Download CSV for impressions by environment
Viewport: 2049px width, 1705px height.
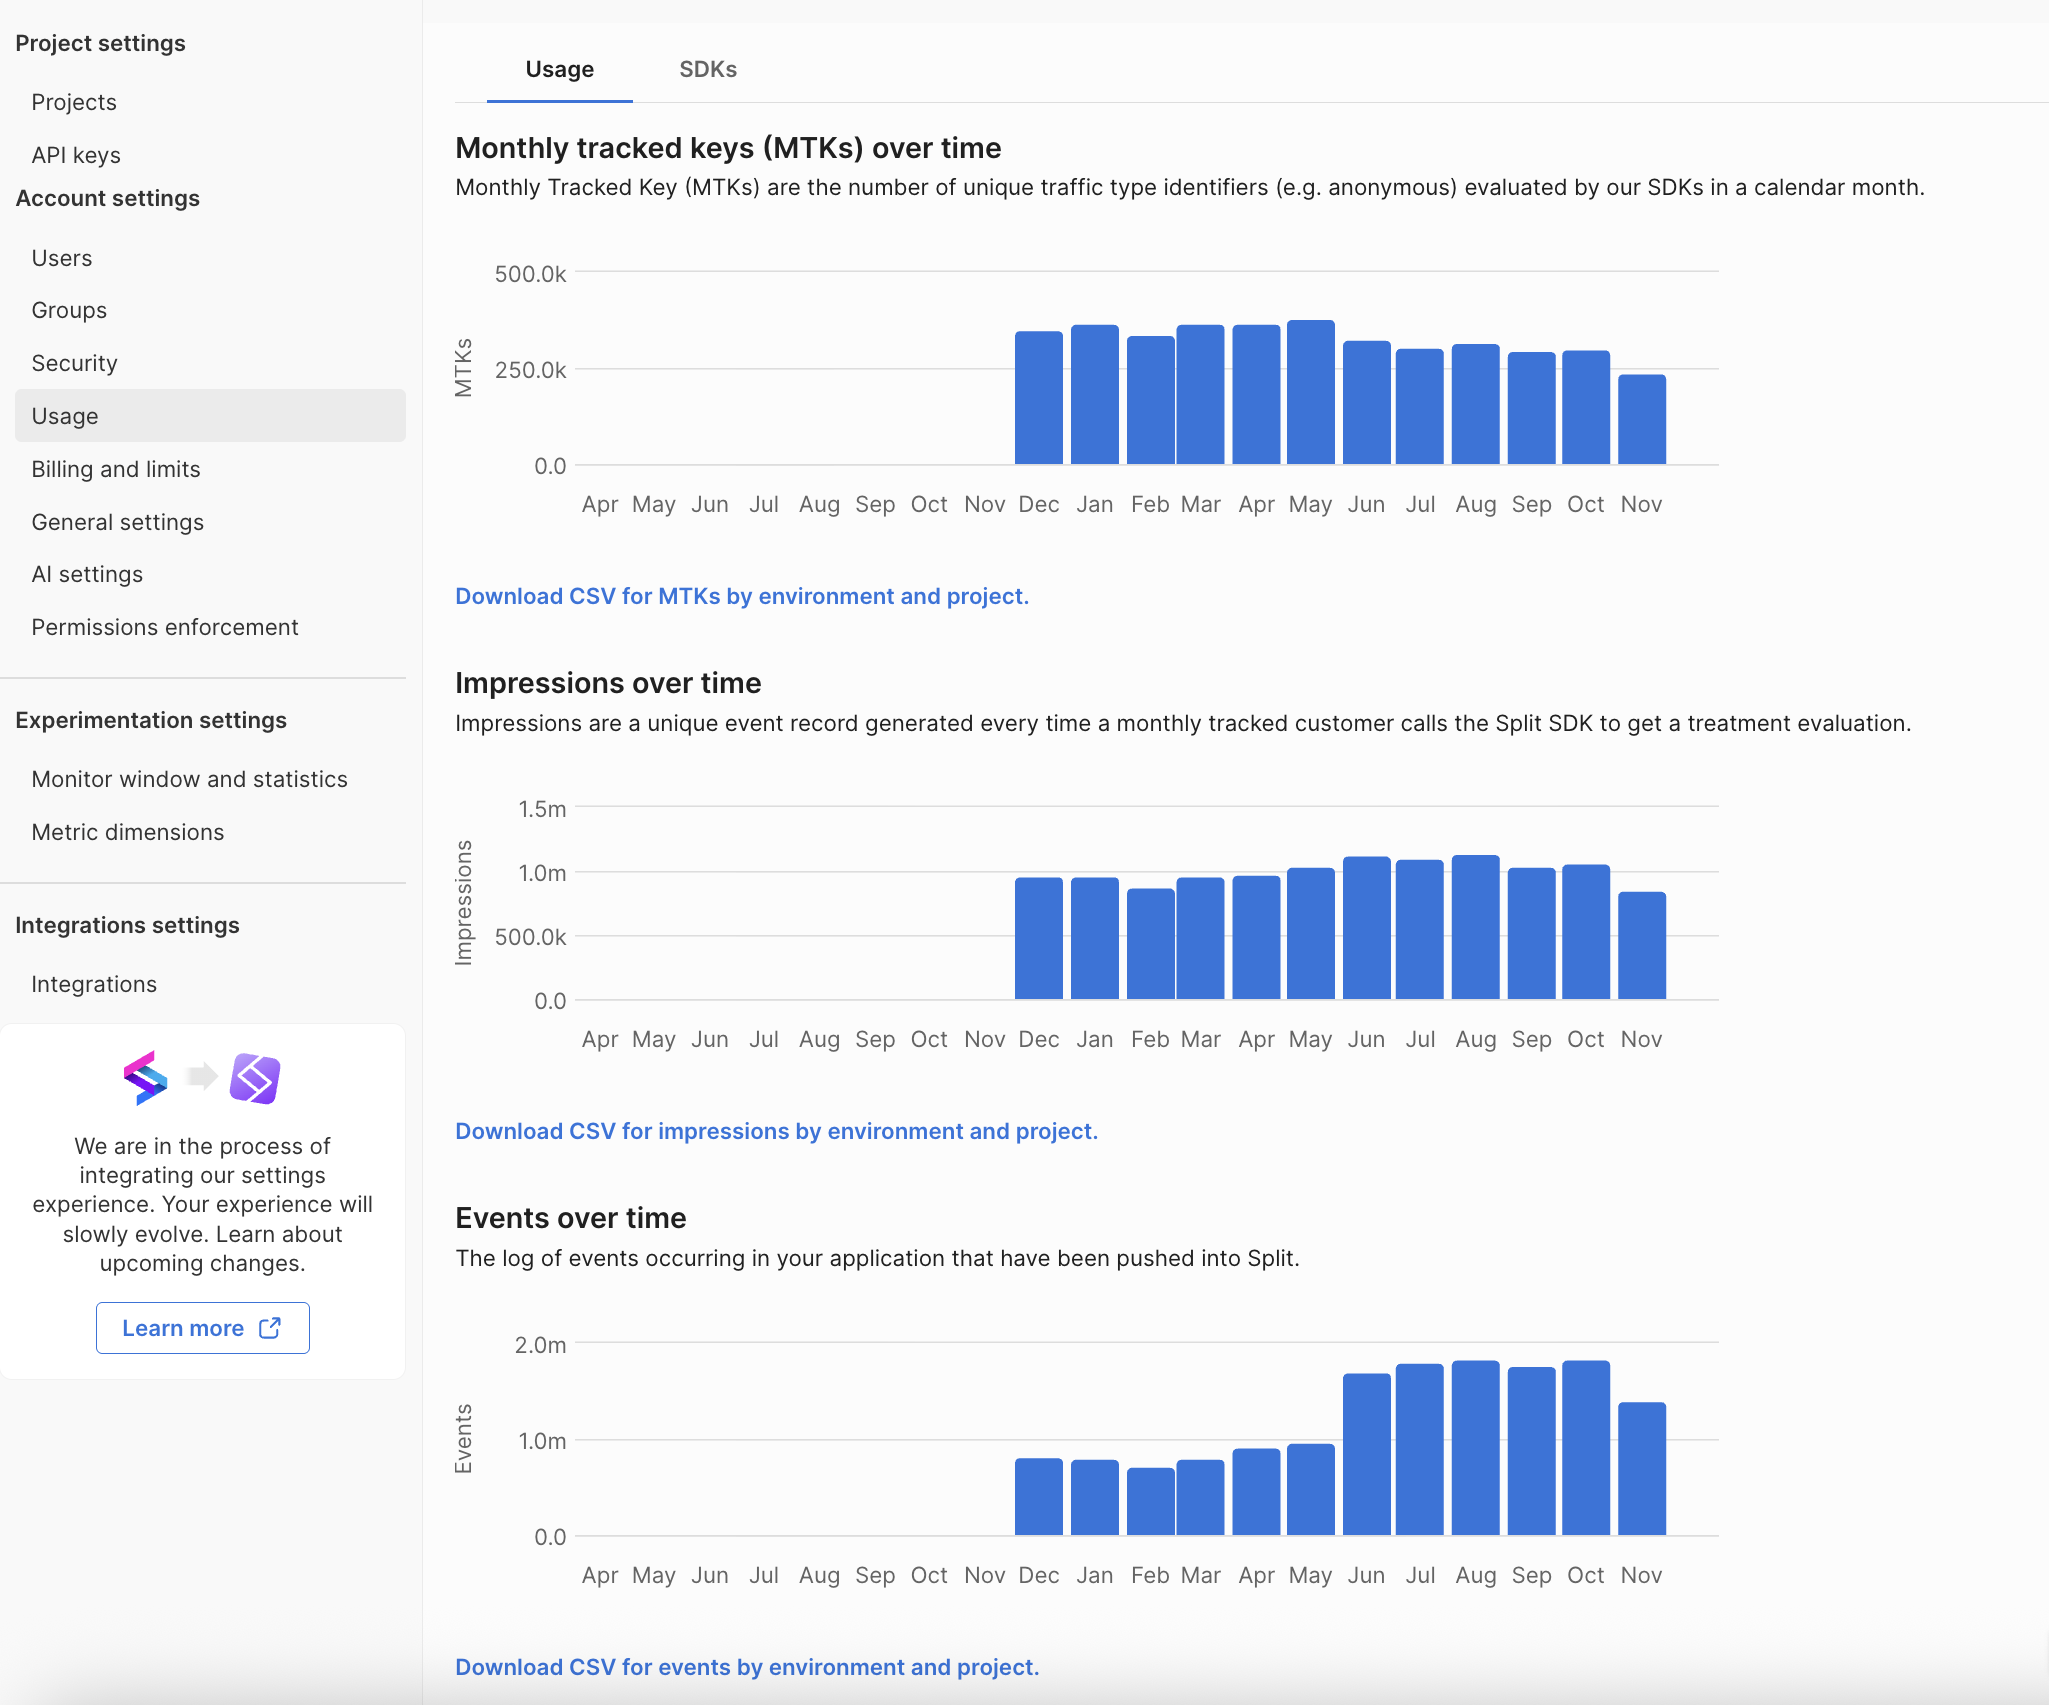776,1131
